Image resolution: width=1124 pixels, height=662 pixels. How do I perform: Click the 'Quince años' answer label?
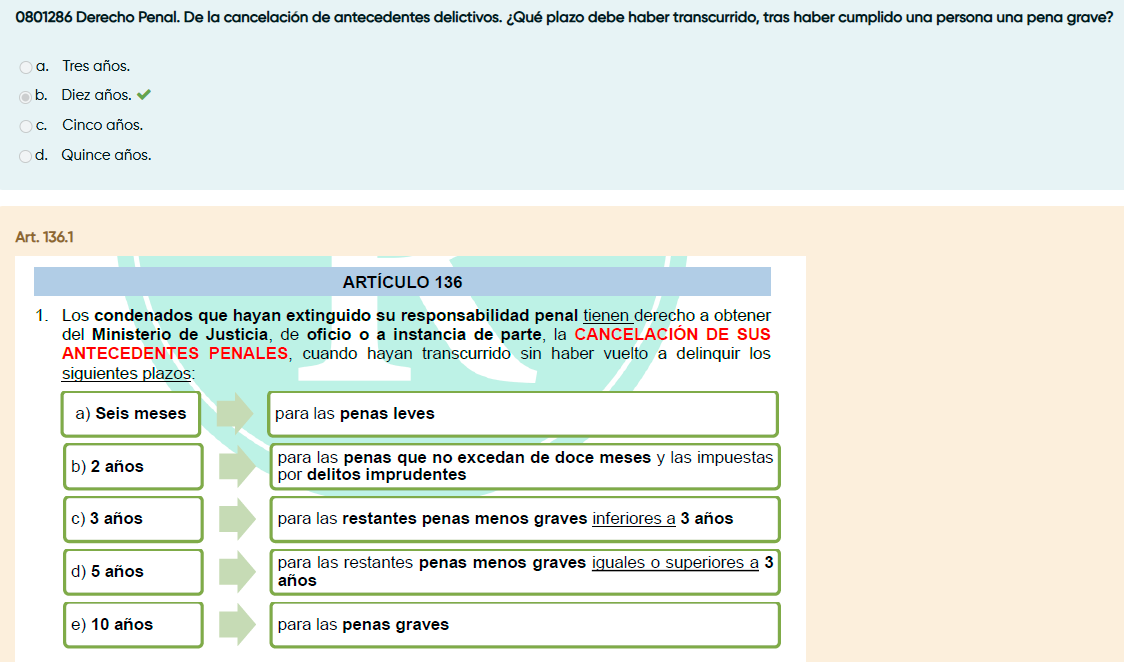coord(106,156)
